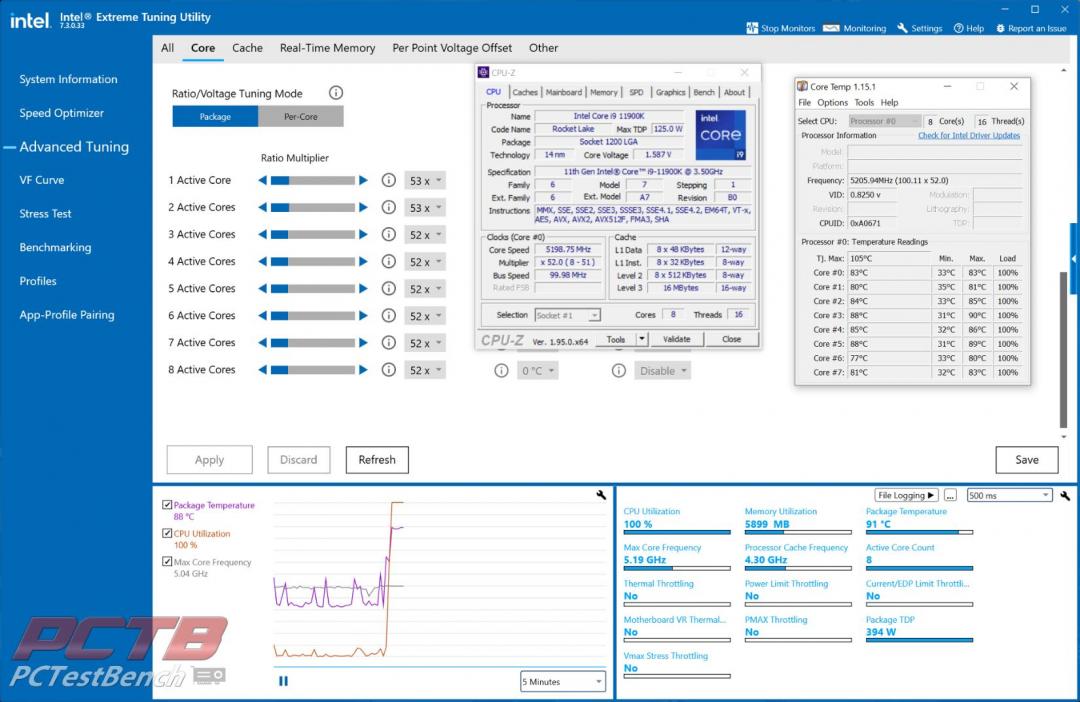Toggle Max Core Frequency graph checkbox
The height and width of the screenshot is (702, 1080).
point(167,561)
